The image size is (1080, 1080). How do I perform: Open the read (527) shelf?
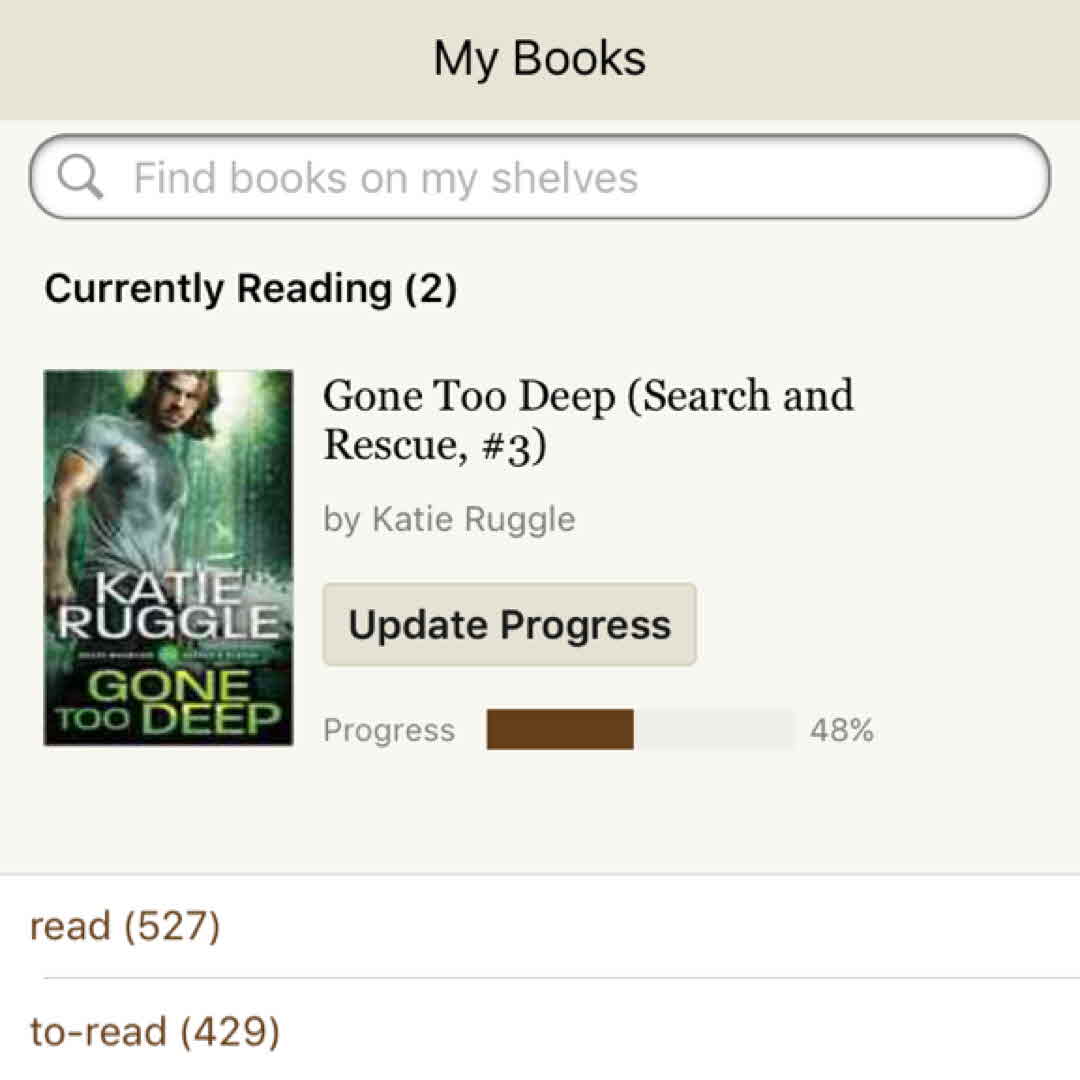coord(125,926)
